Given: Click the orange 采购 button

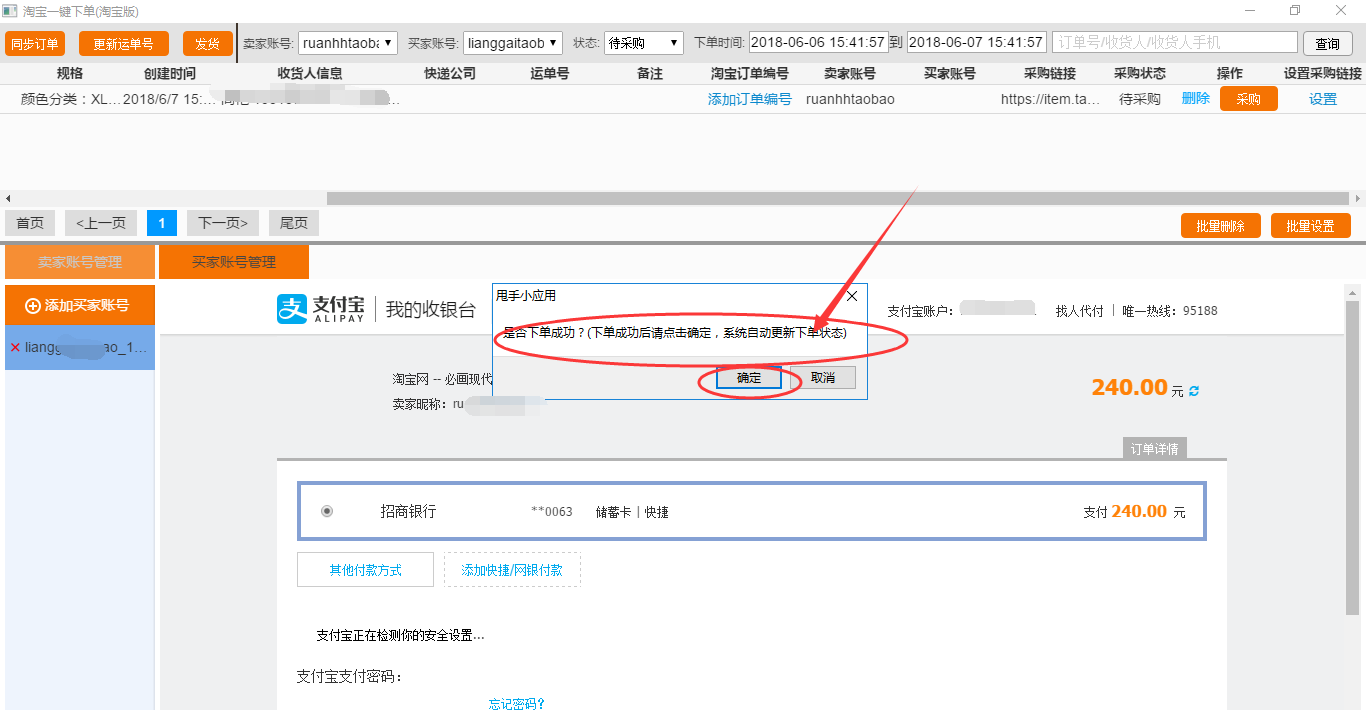Looking at the screenshot, I should [x=1249, y=99].
